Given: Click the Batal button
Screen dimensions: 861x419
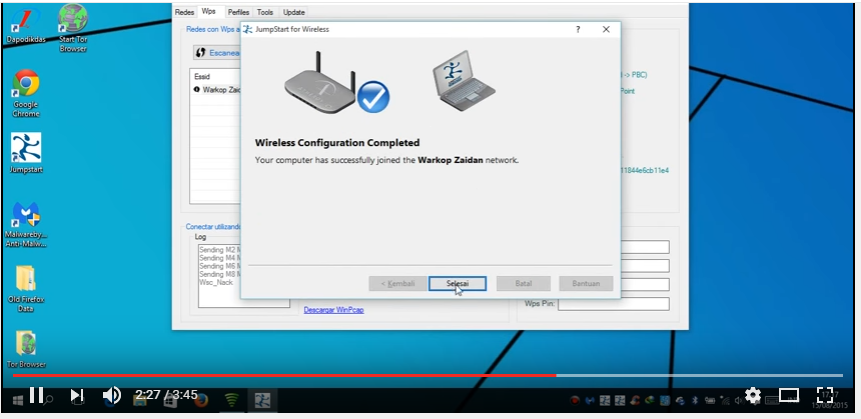Looking at the screenshot, I should tap(523, 283).
